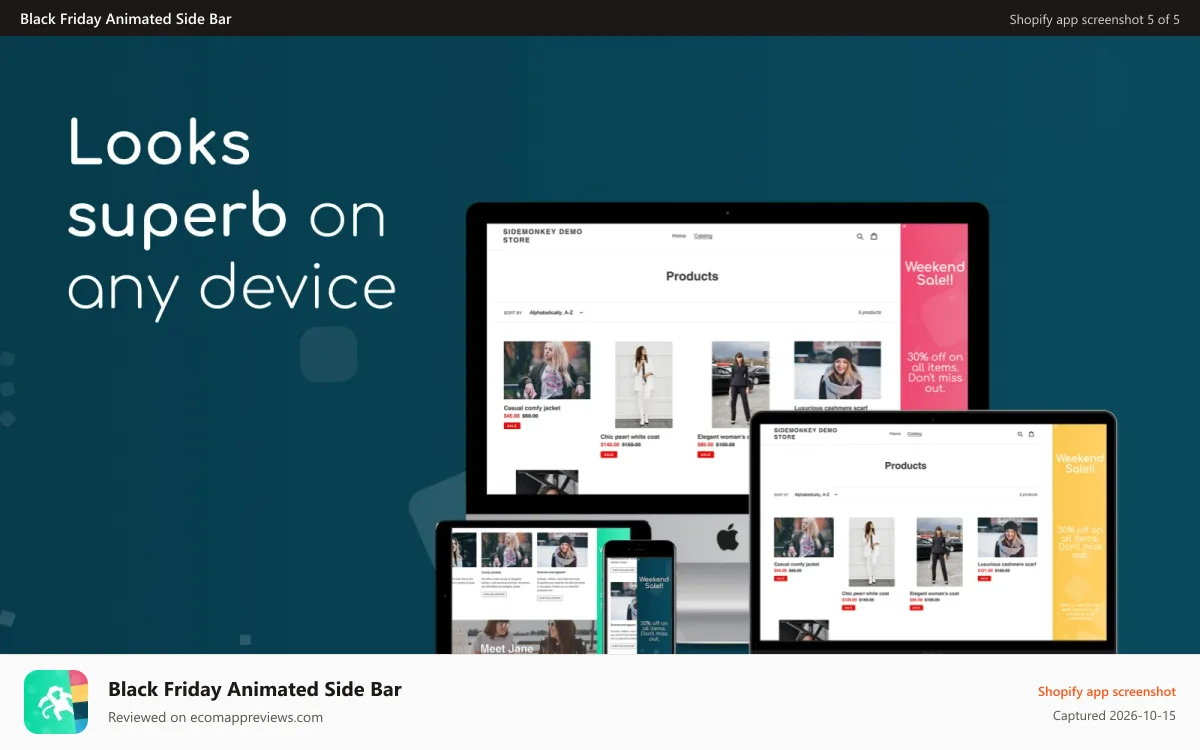The width and height of the screenshot is (1200, 750).
Task: Click Luxurious cashmere scarf name on the laptop
Action: pyautogui.click(x=1007, y=564)
